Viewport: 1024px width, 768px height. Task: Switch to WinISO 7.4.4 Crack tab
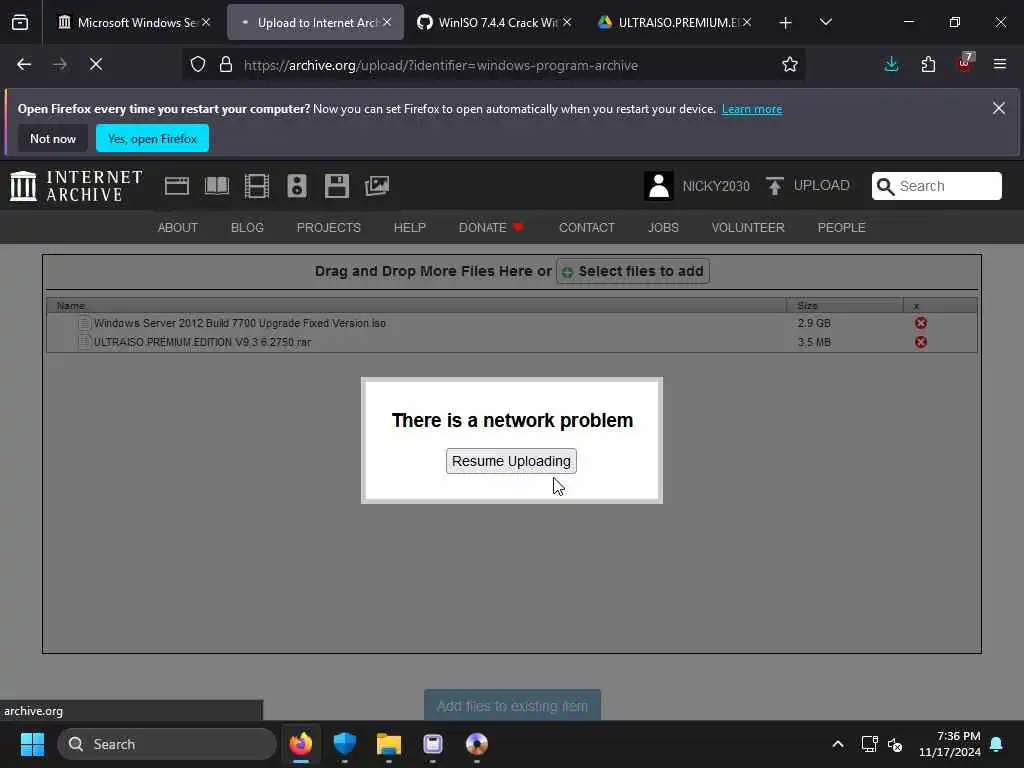[x=495, y=22]
